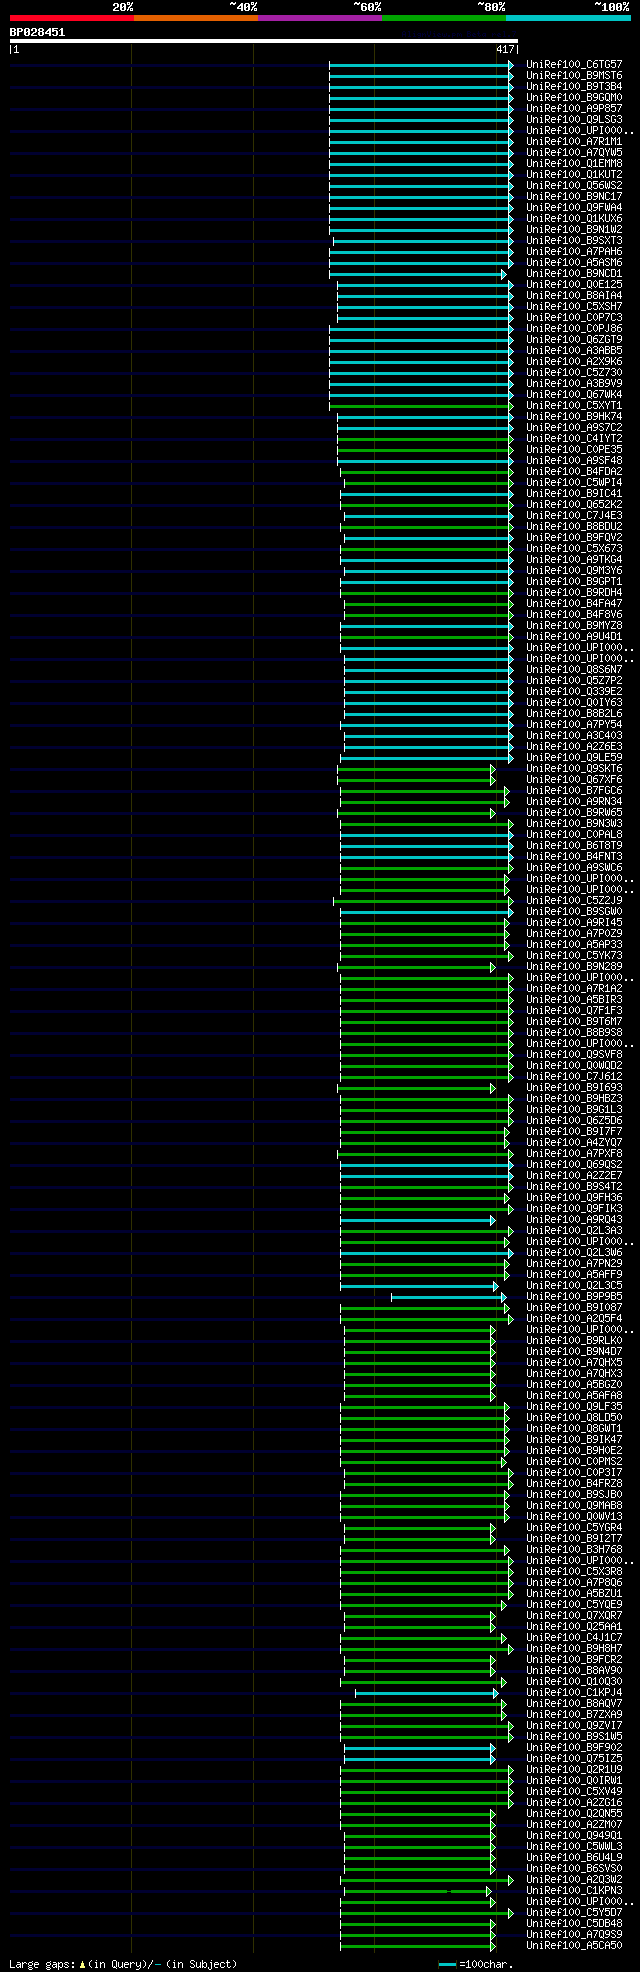Select hit UniRef100_Q2L3C5
Screen dimensions: 640x1972
(x=574, y=1285)
